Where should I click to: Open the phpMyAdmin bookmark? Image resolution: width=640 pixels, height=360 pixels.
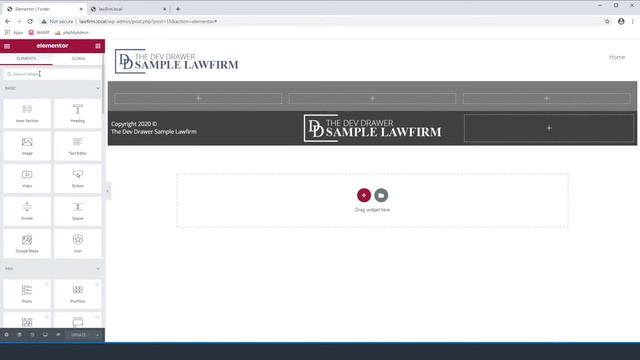pyautogui.click(x=72, y=32)
